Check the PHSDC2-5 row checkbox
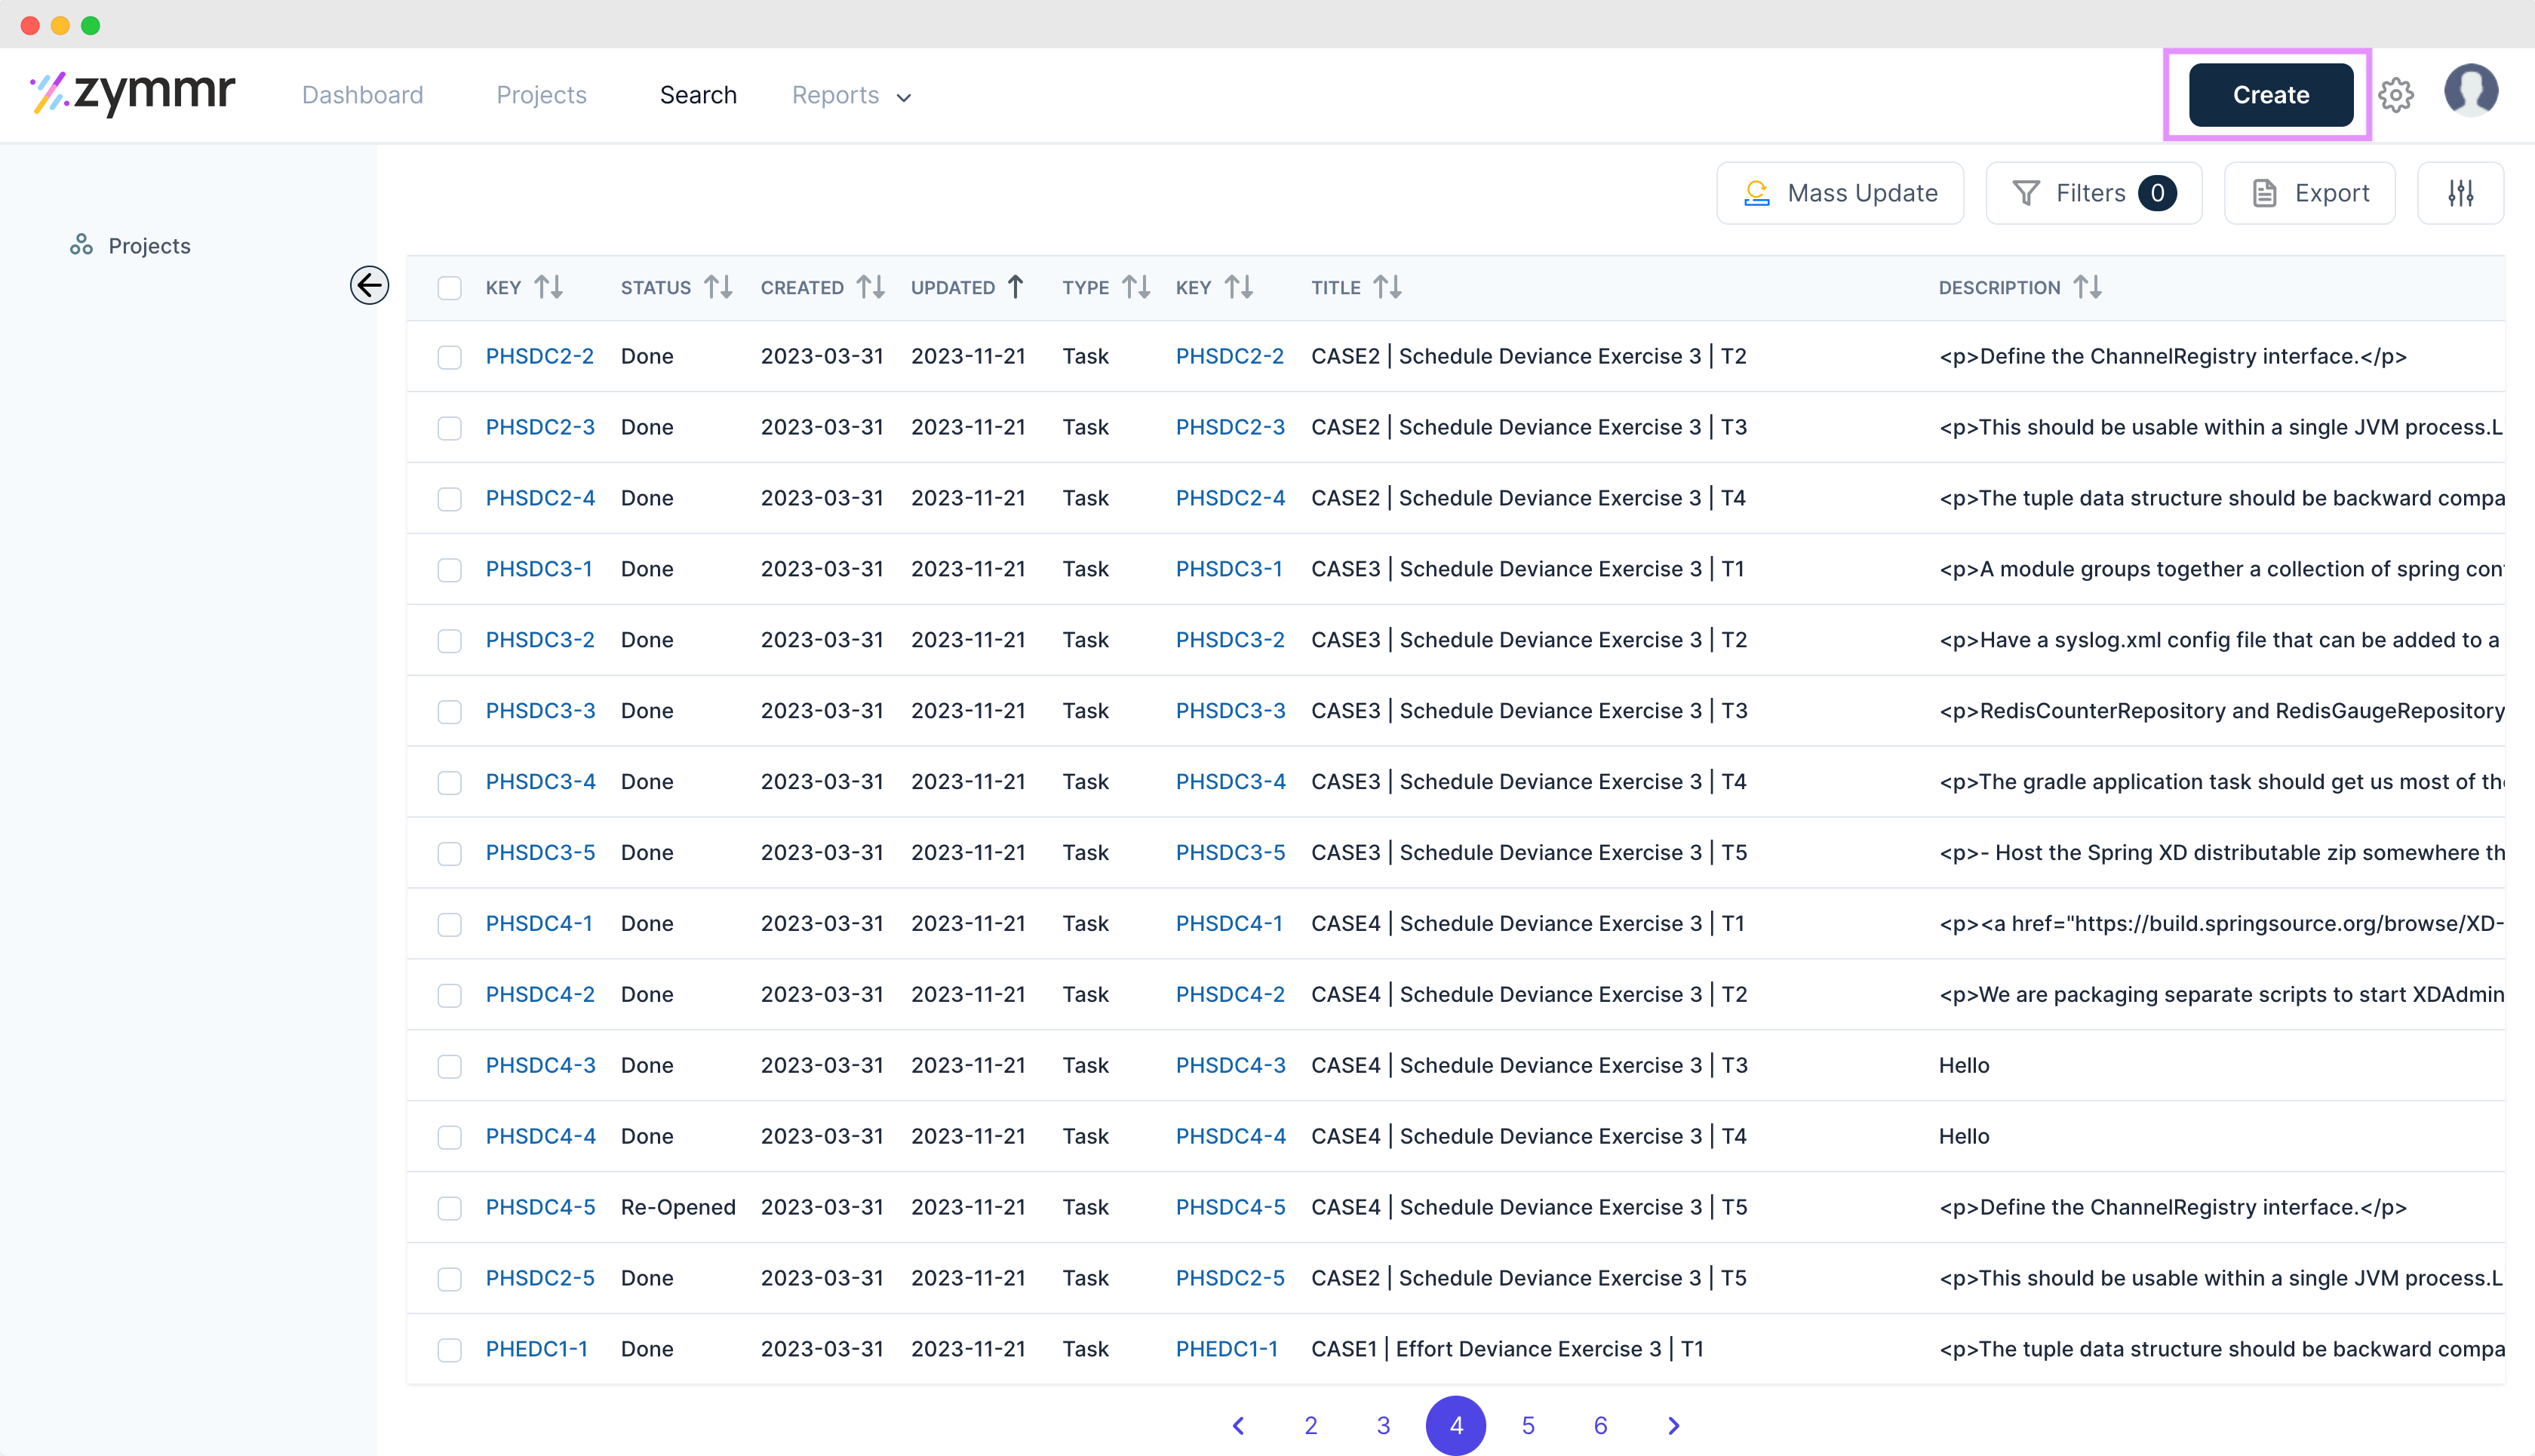This screenshot has width=2535, height=1456. [450, 1279]
